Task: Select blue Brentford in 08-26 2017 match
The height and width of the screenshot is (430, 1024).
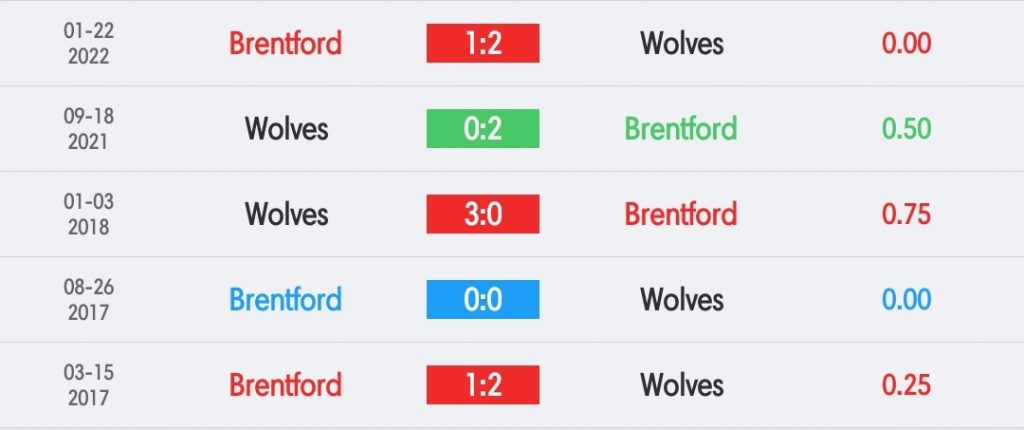Action: pos(285,299)
